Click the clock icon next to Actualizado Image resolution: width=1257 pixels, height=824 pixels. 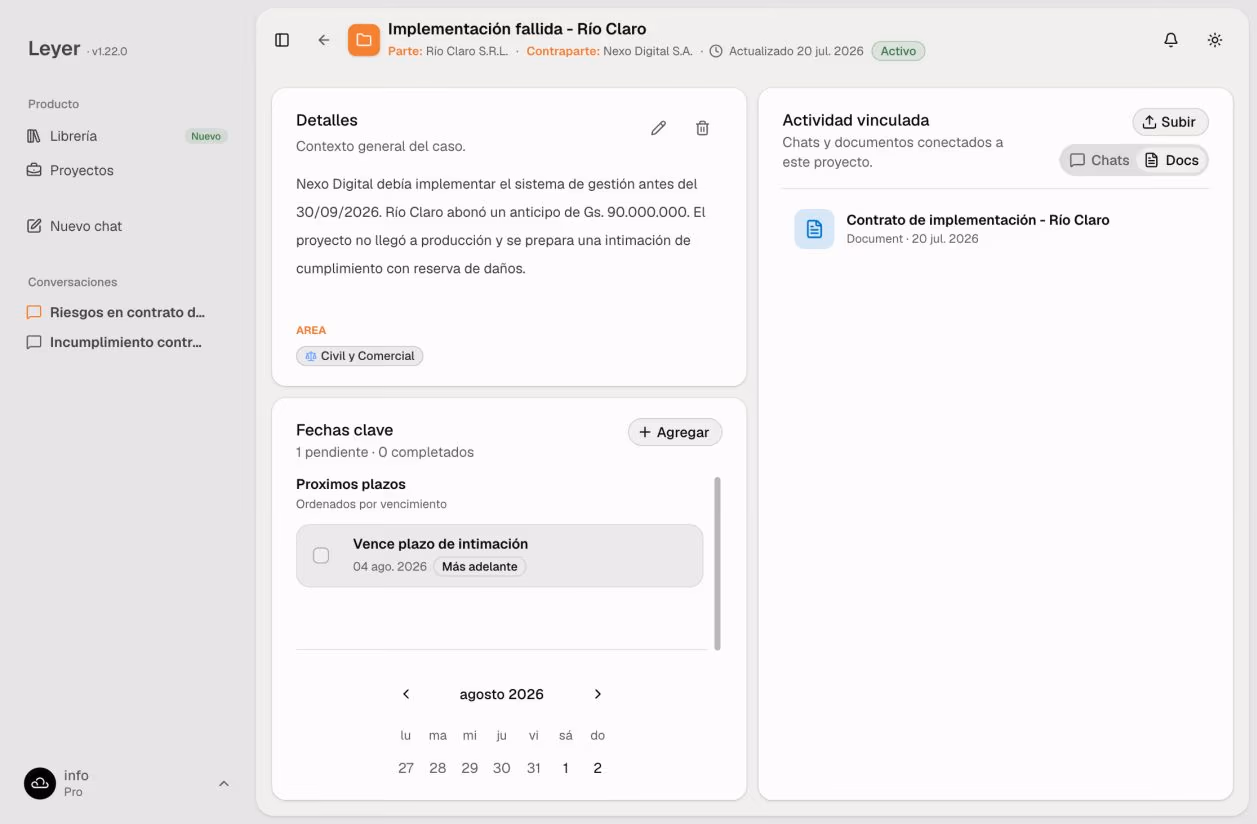tap(716, 51)
